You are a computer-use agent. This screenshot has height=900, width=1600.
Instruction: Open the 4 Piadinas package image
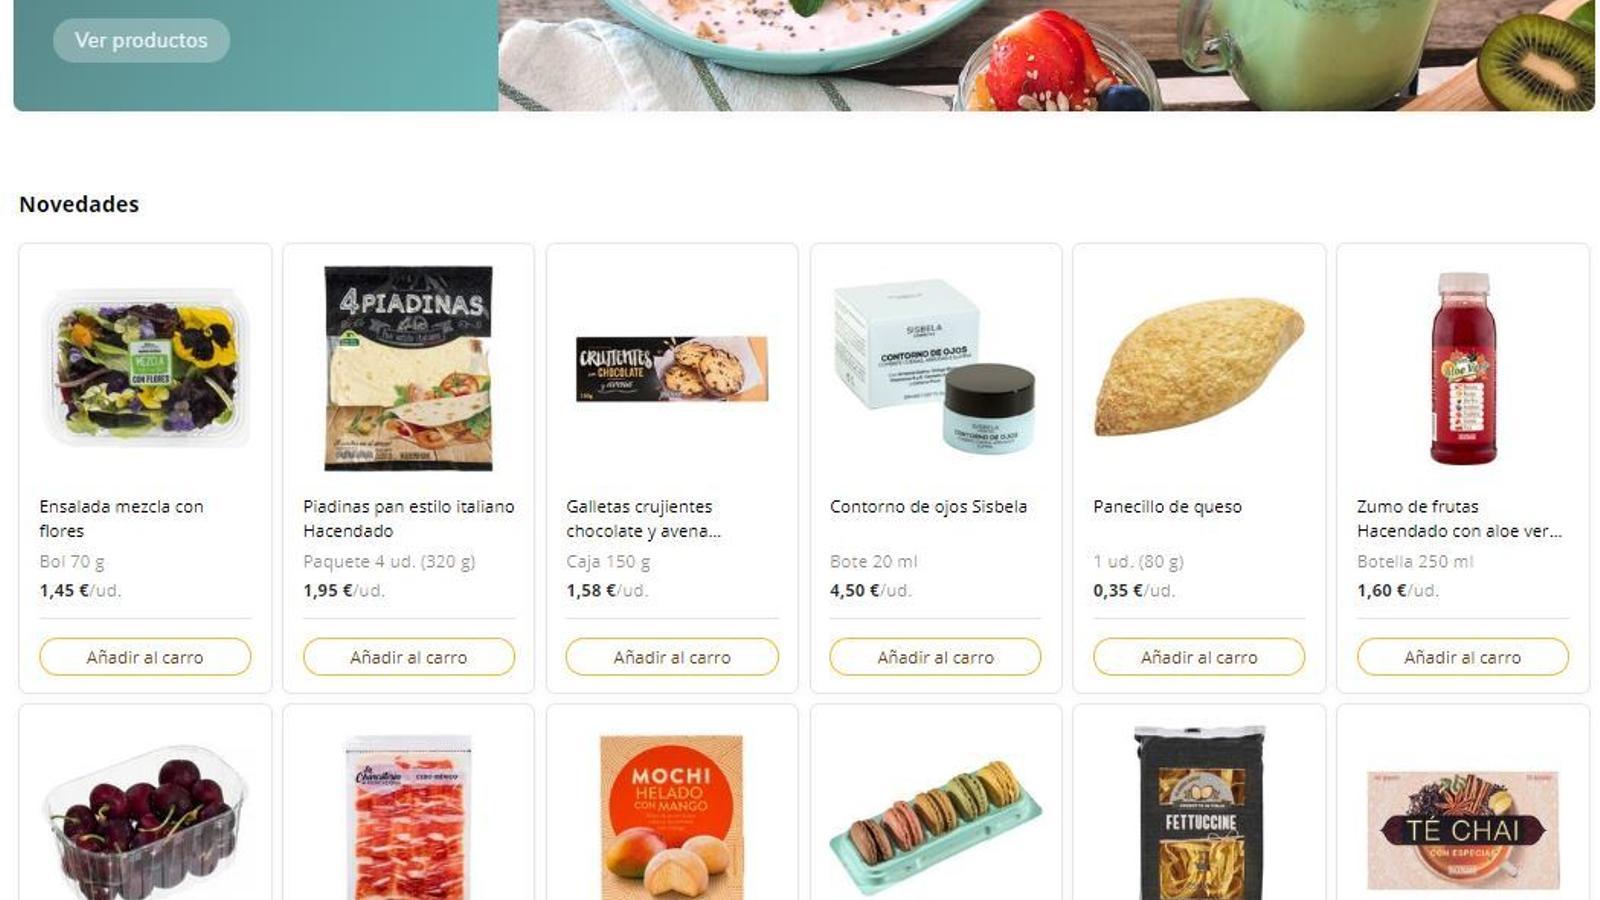coord(409,368)
